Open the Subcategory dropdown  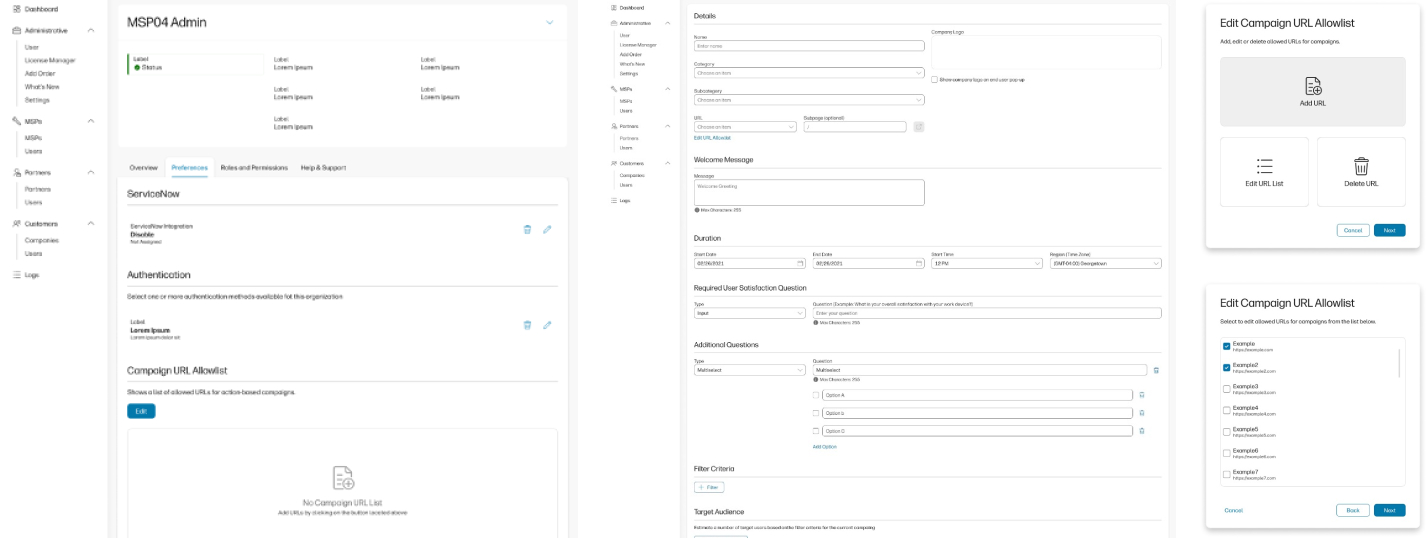tap(808, 100)
